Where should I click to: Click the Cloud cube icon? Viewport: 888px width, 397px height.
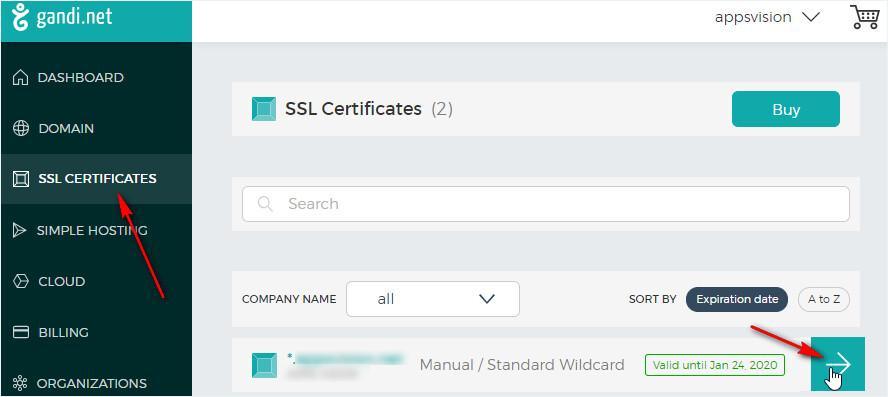[20, 281]
